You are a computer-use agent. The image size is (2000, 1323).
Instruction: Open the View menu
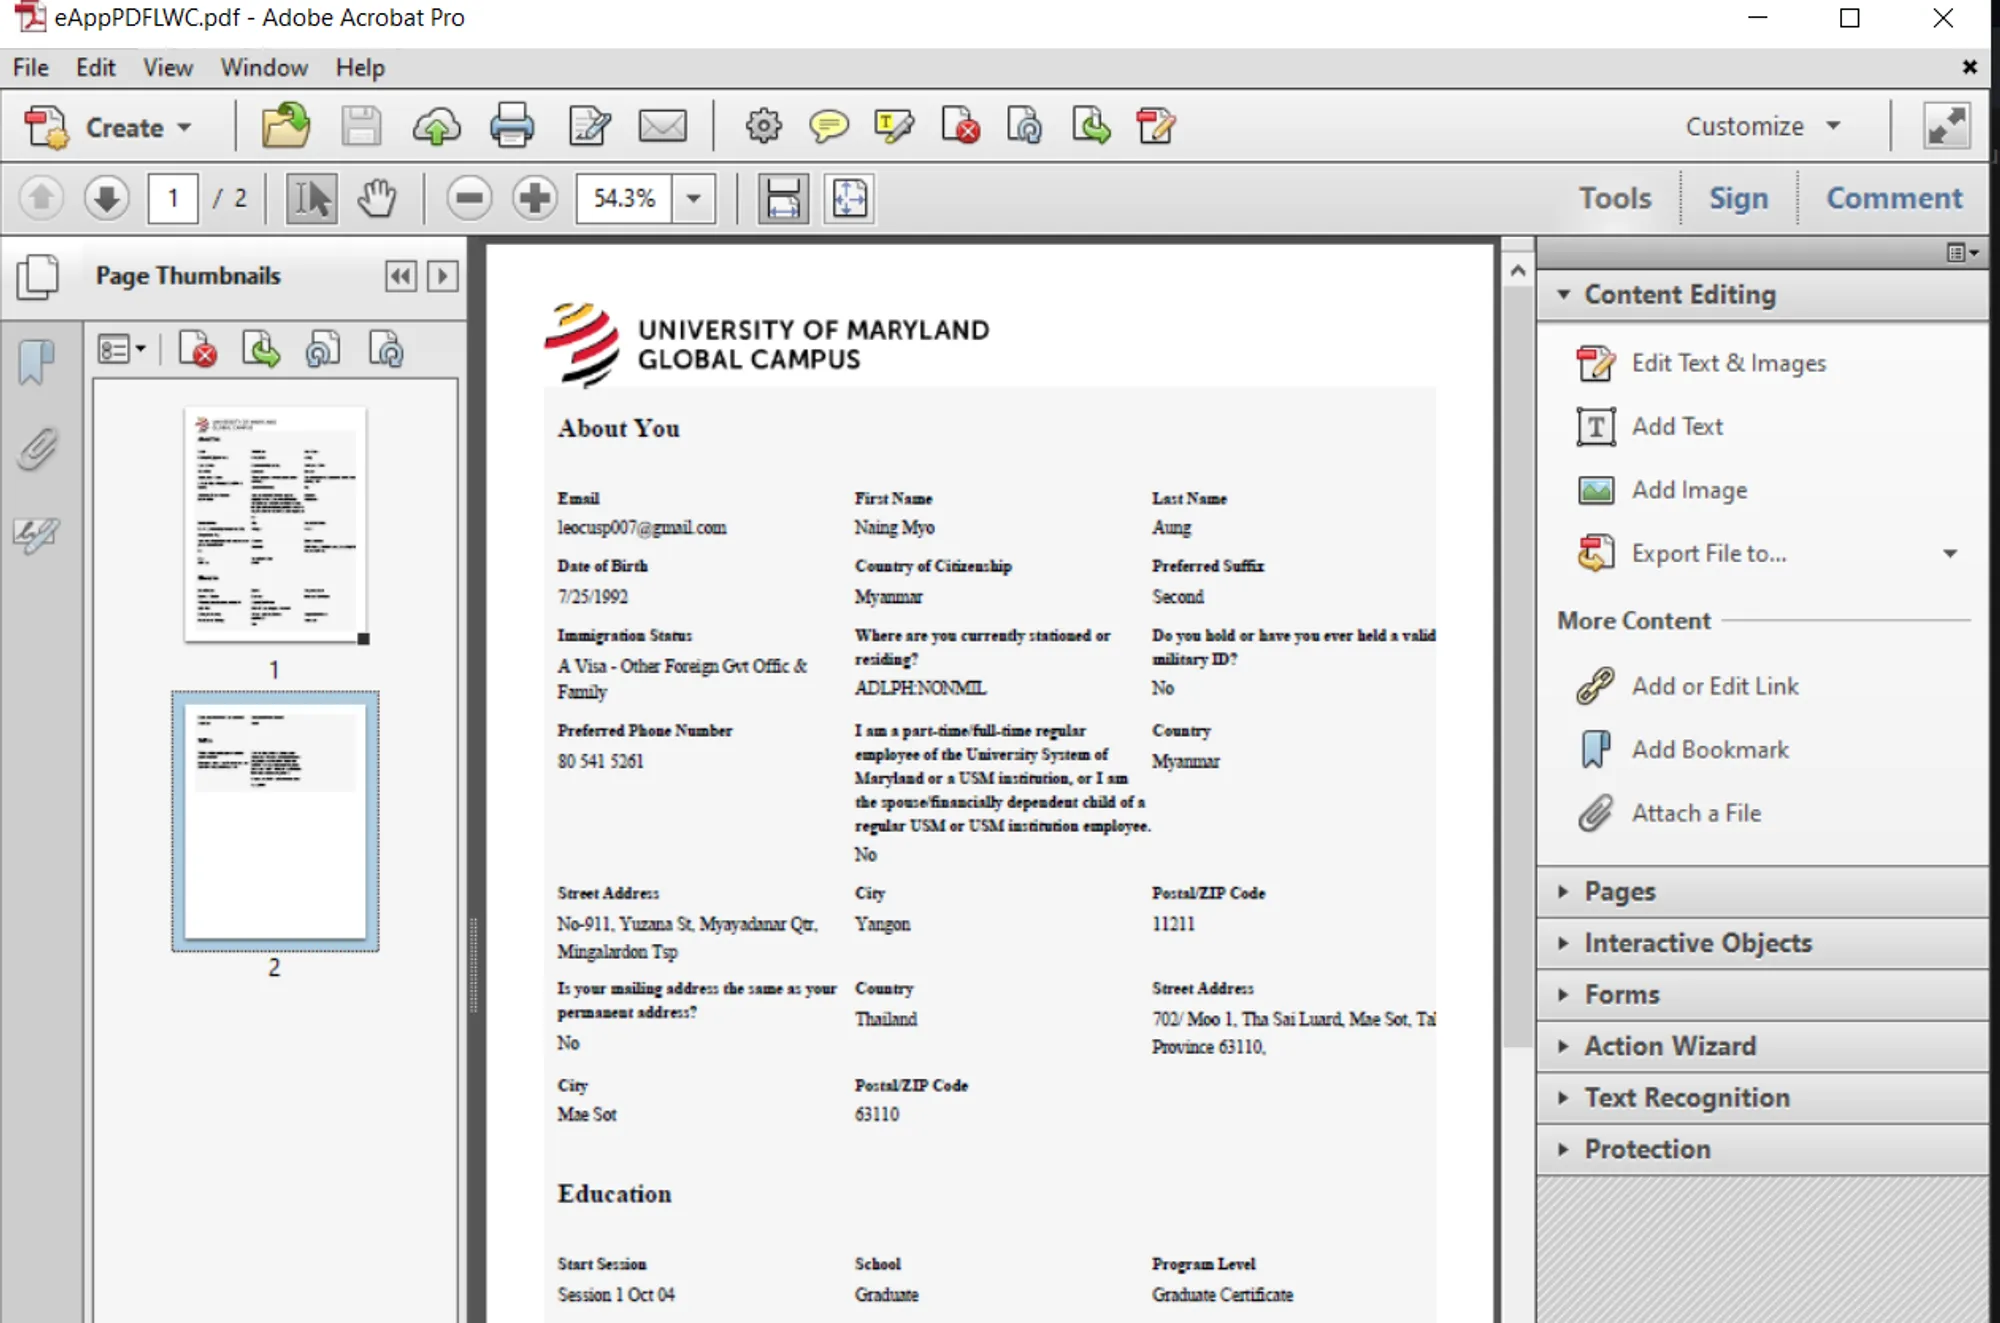click(x=168, y=67)
